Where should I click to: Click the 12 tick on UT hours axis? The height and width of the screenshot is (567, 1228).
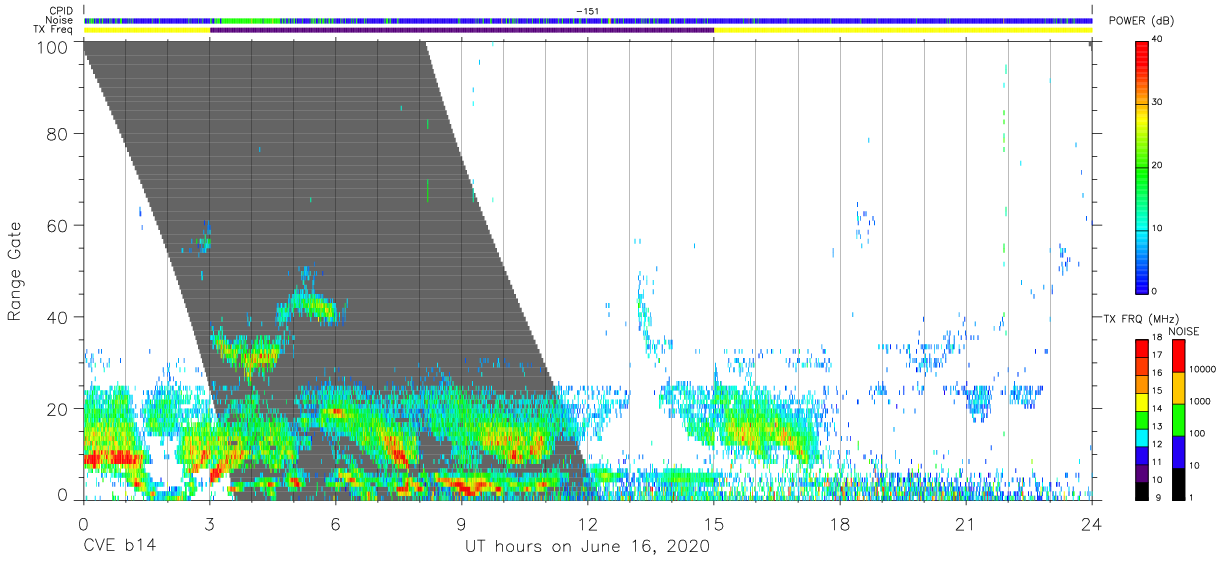pyautogui.click(x=588, y=523)
